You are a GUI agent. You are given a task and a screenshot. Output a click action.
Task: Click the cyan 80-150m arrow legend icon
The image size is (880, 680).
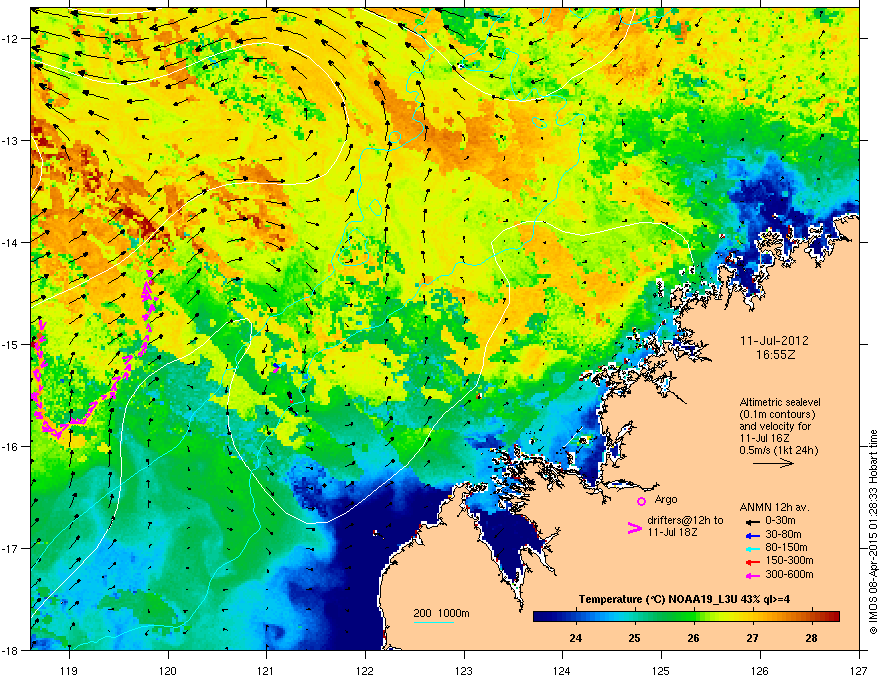coord(752,548)
